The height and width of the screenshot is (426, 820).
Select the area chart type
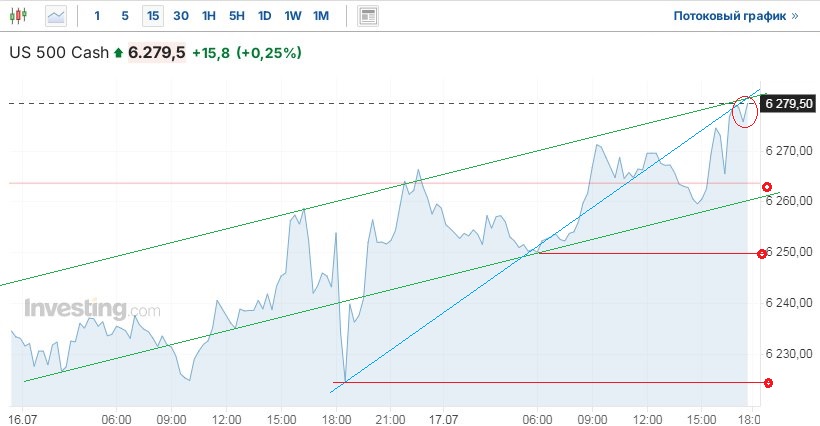point(56,16)
